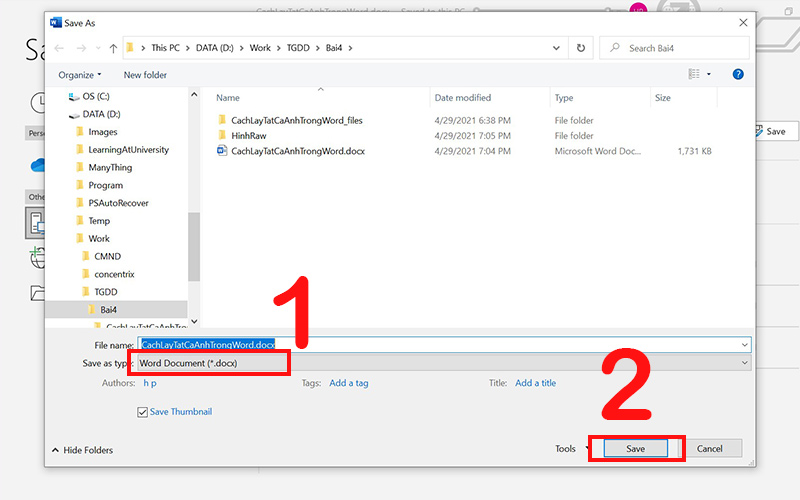Open CMND folder in tree
The height and width of the screenshot is (500, 800).
point(102,257)
